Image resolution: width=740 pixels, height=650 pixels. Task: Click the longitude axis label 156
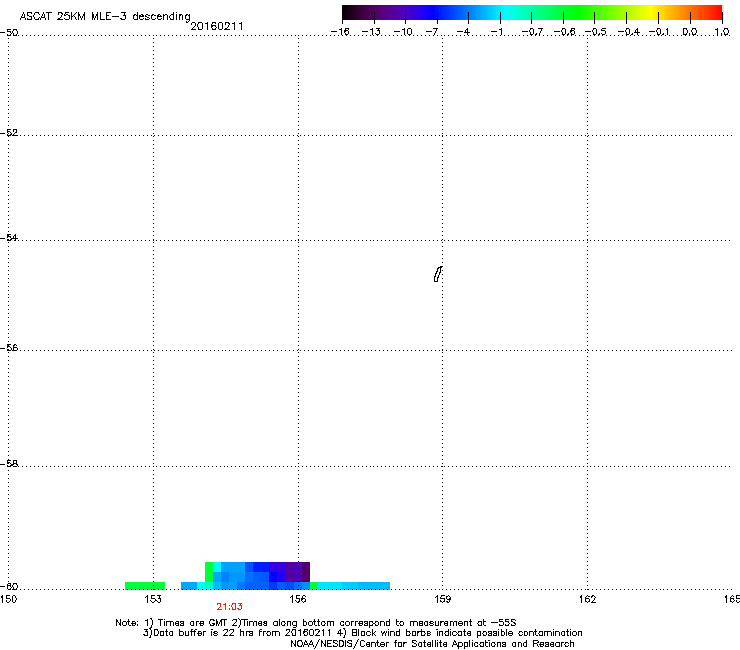(298, 599)
